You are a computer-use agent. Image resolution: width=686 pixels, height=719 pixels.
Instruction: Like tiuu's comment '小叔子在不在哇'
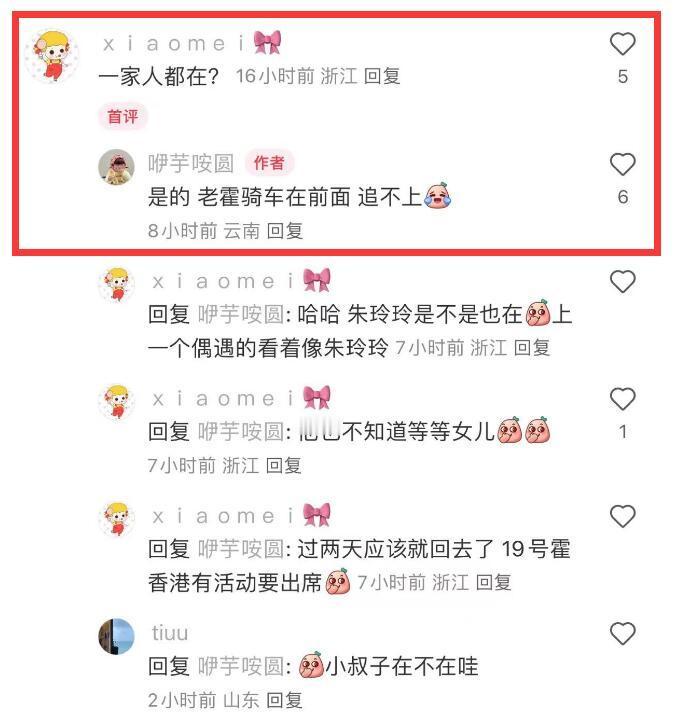tap(622, 634)
